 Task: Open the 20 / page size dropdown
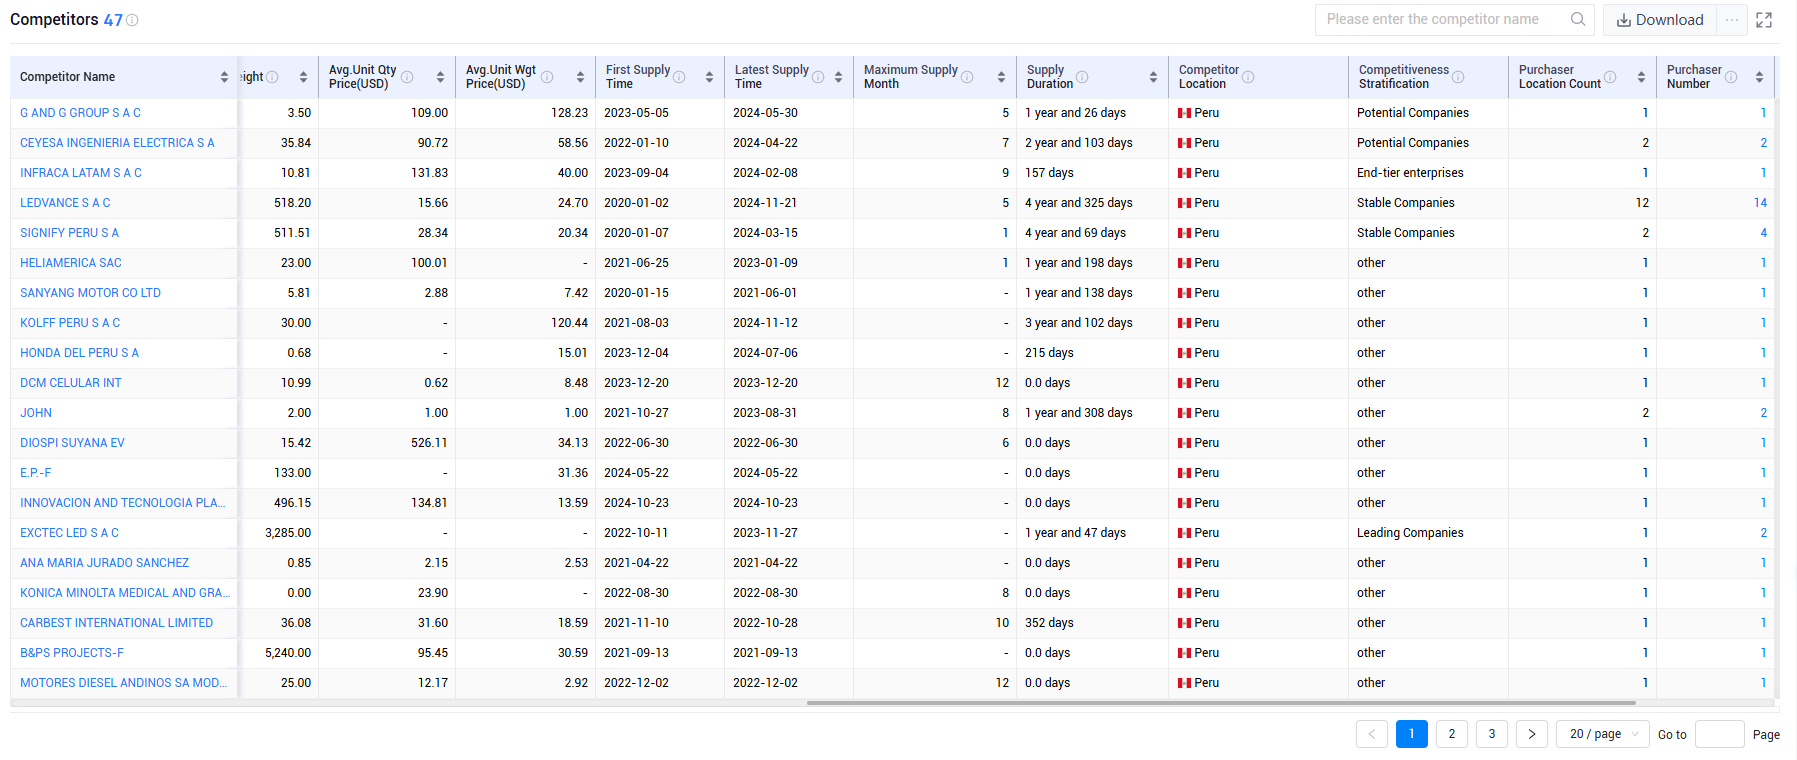[x=1603, y=734]
